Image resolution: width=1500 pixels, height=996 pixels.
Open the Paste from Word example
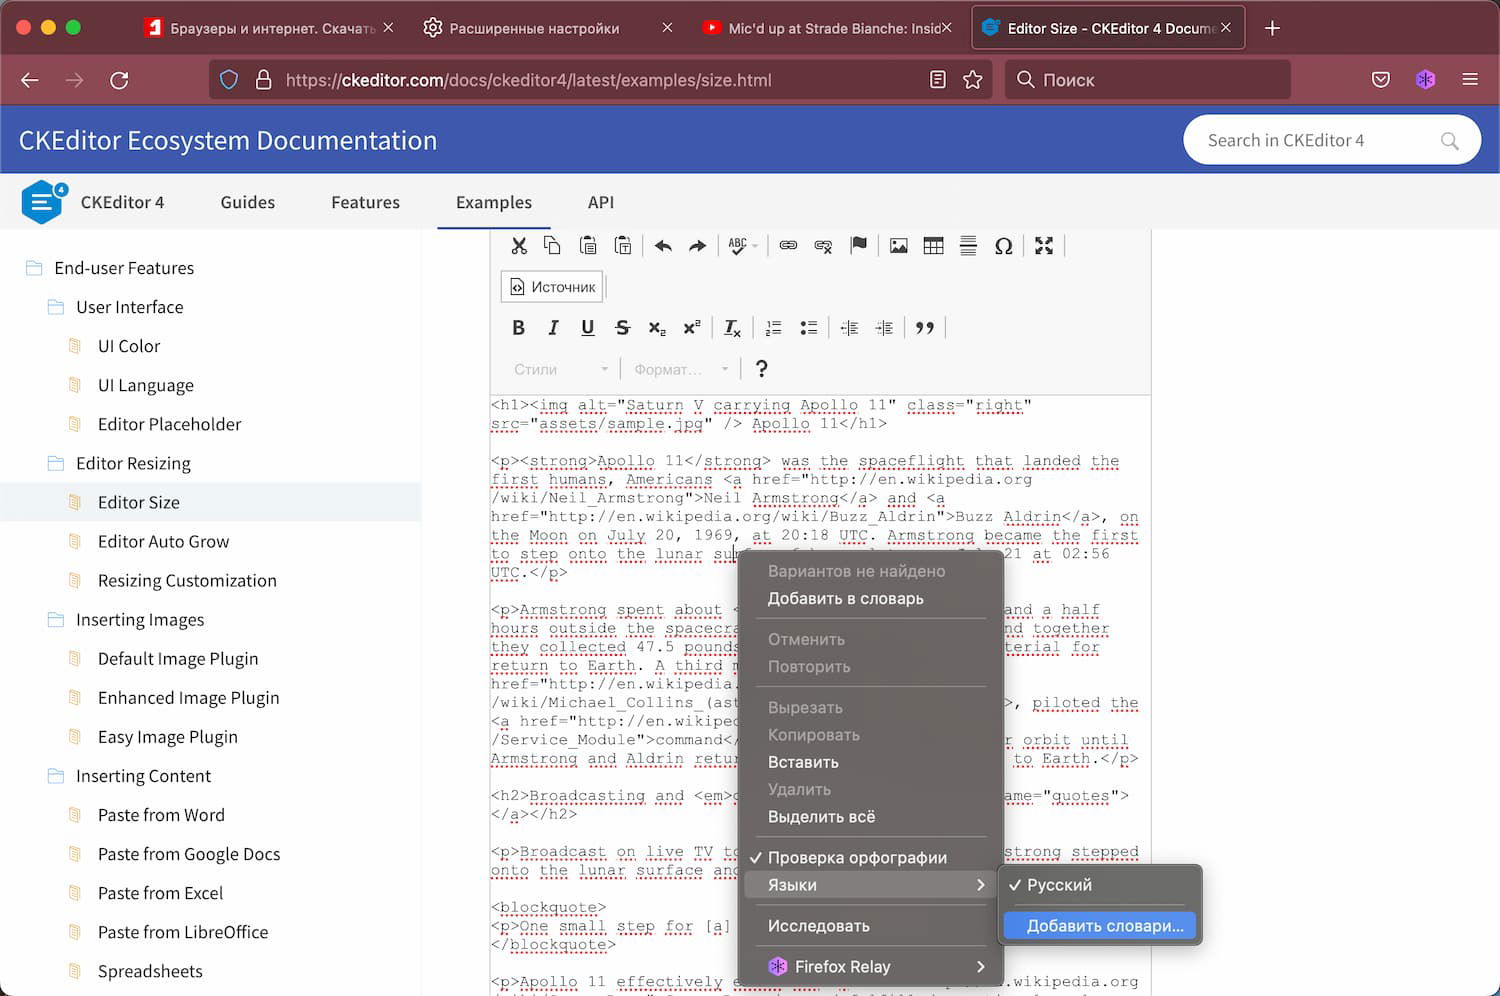point(161,815)
